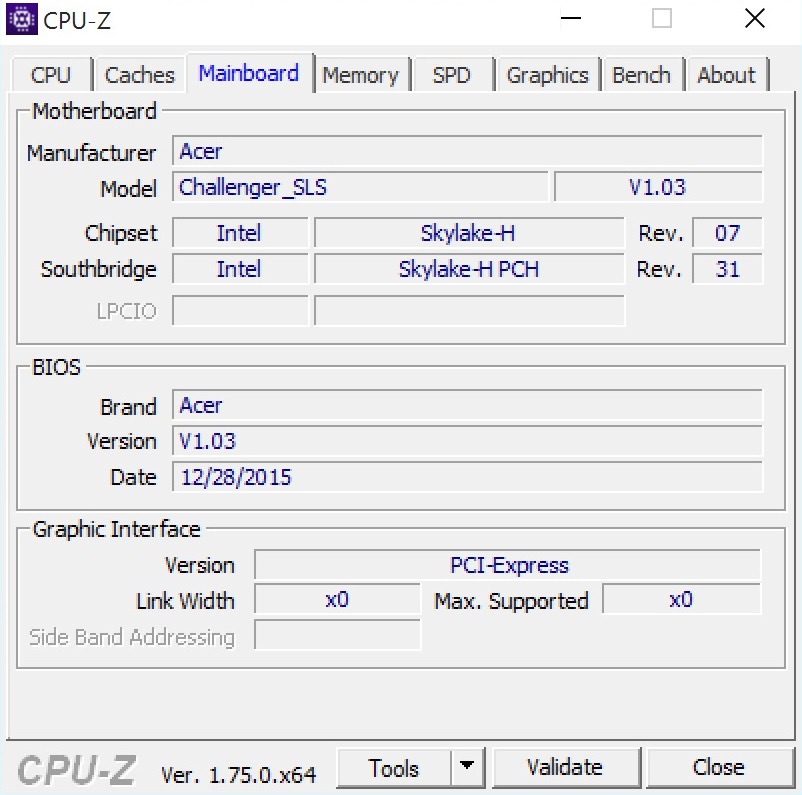Image resolution: width=802 pixels, height=795 pixels.
Task: Click the Close button at the bottom
Action: tap(719, 767)
